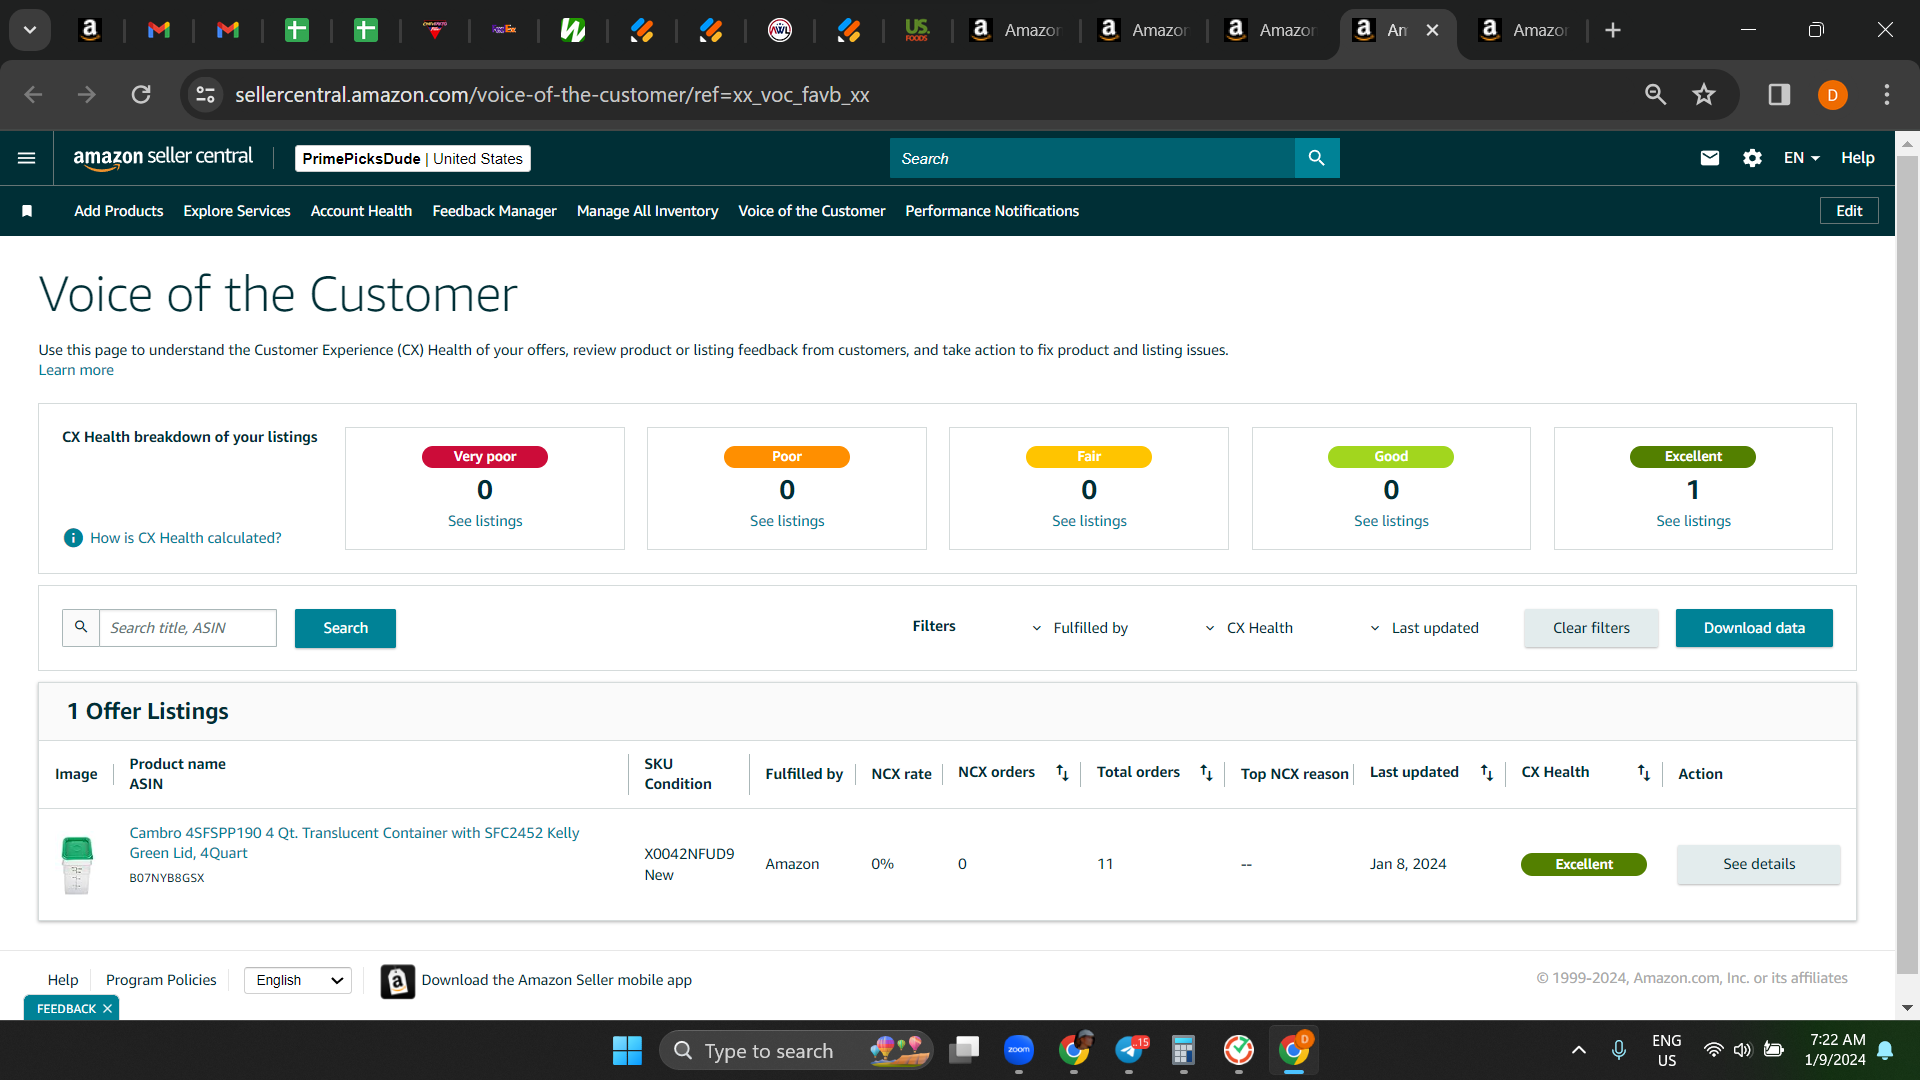Expand the Fulfilled by filter
Screen dimensions: 1920x1080
click(x=1080, y=628)
